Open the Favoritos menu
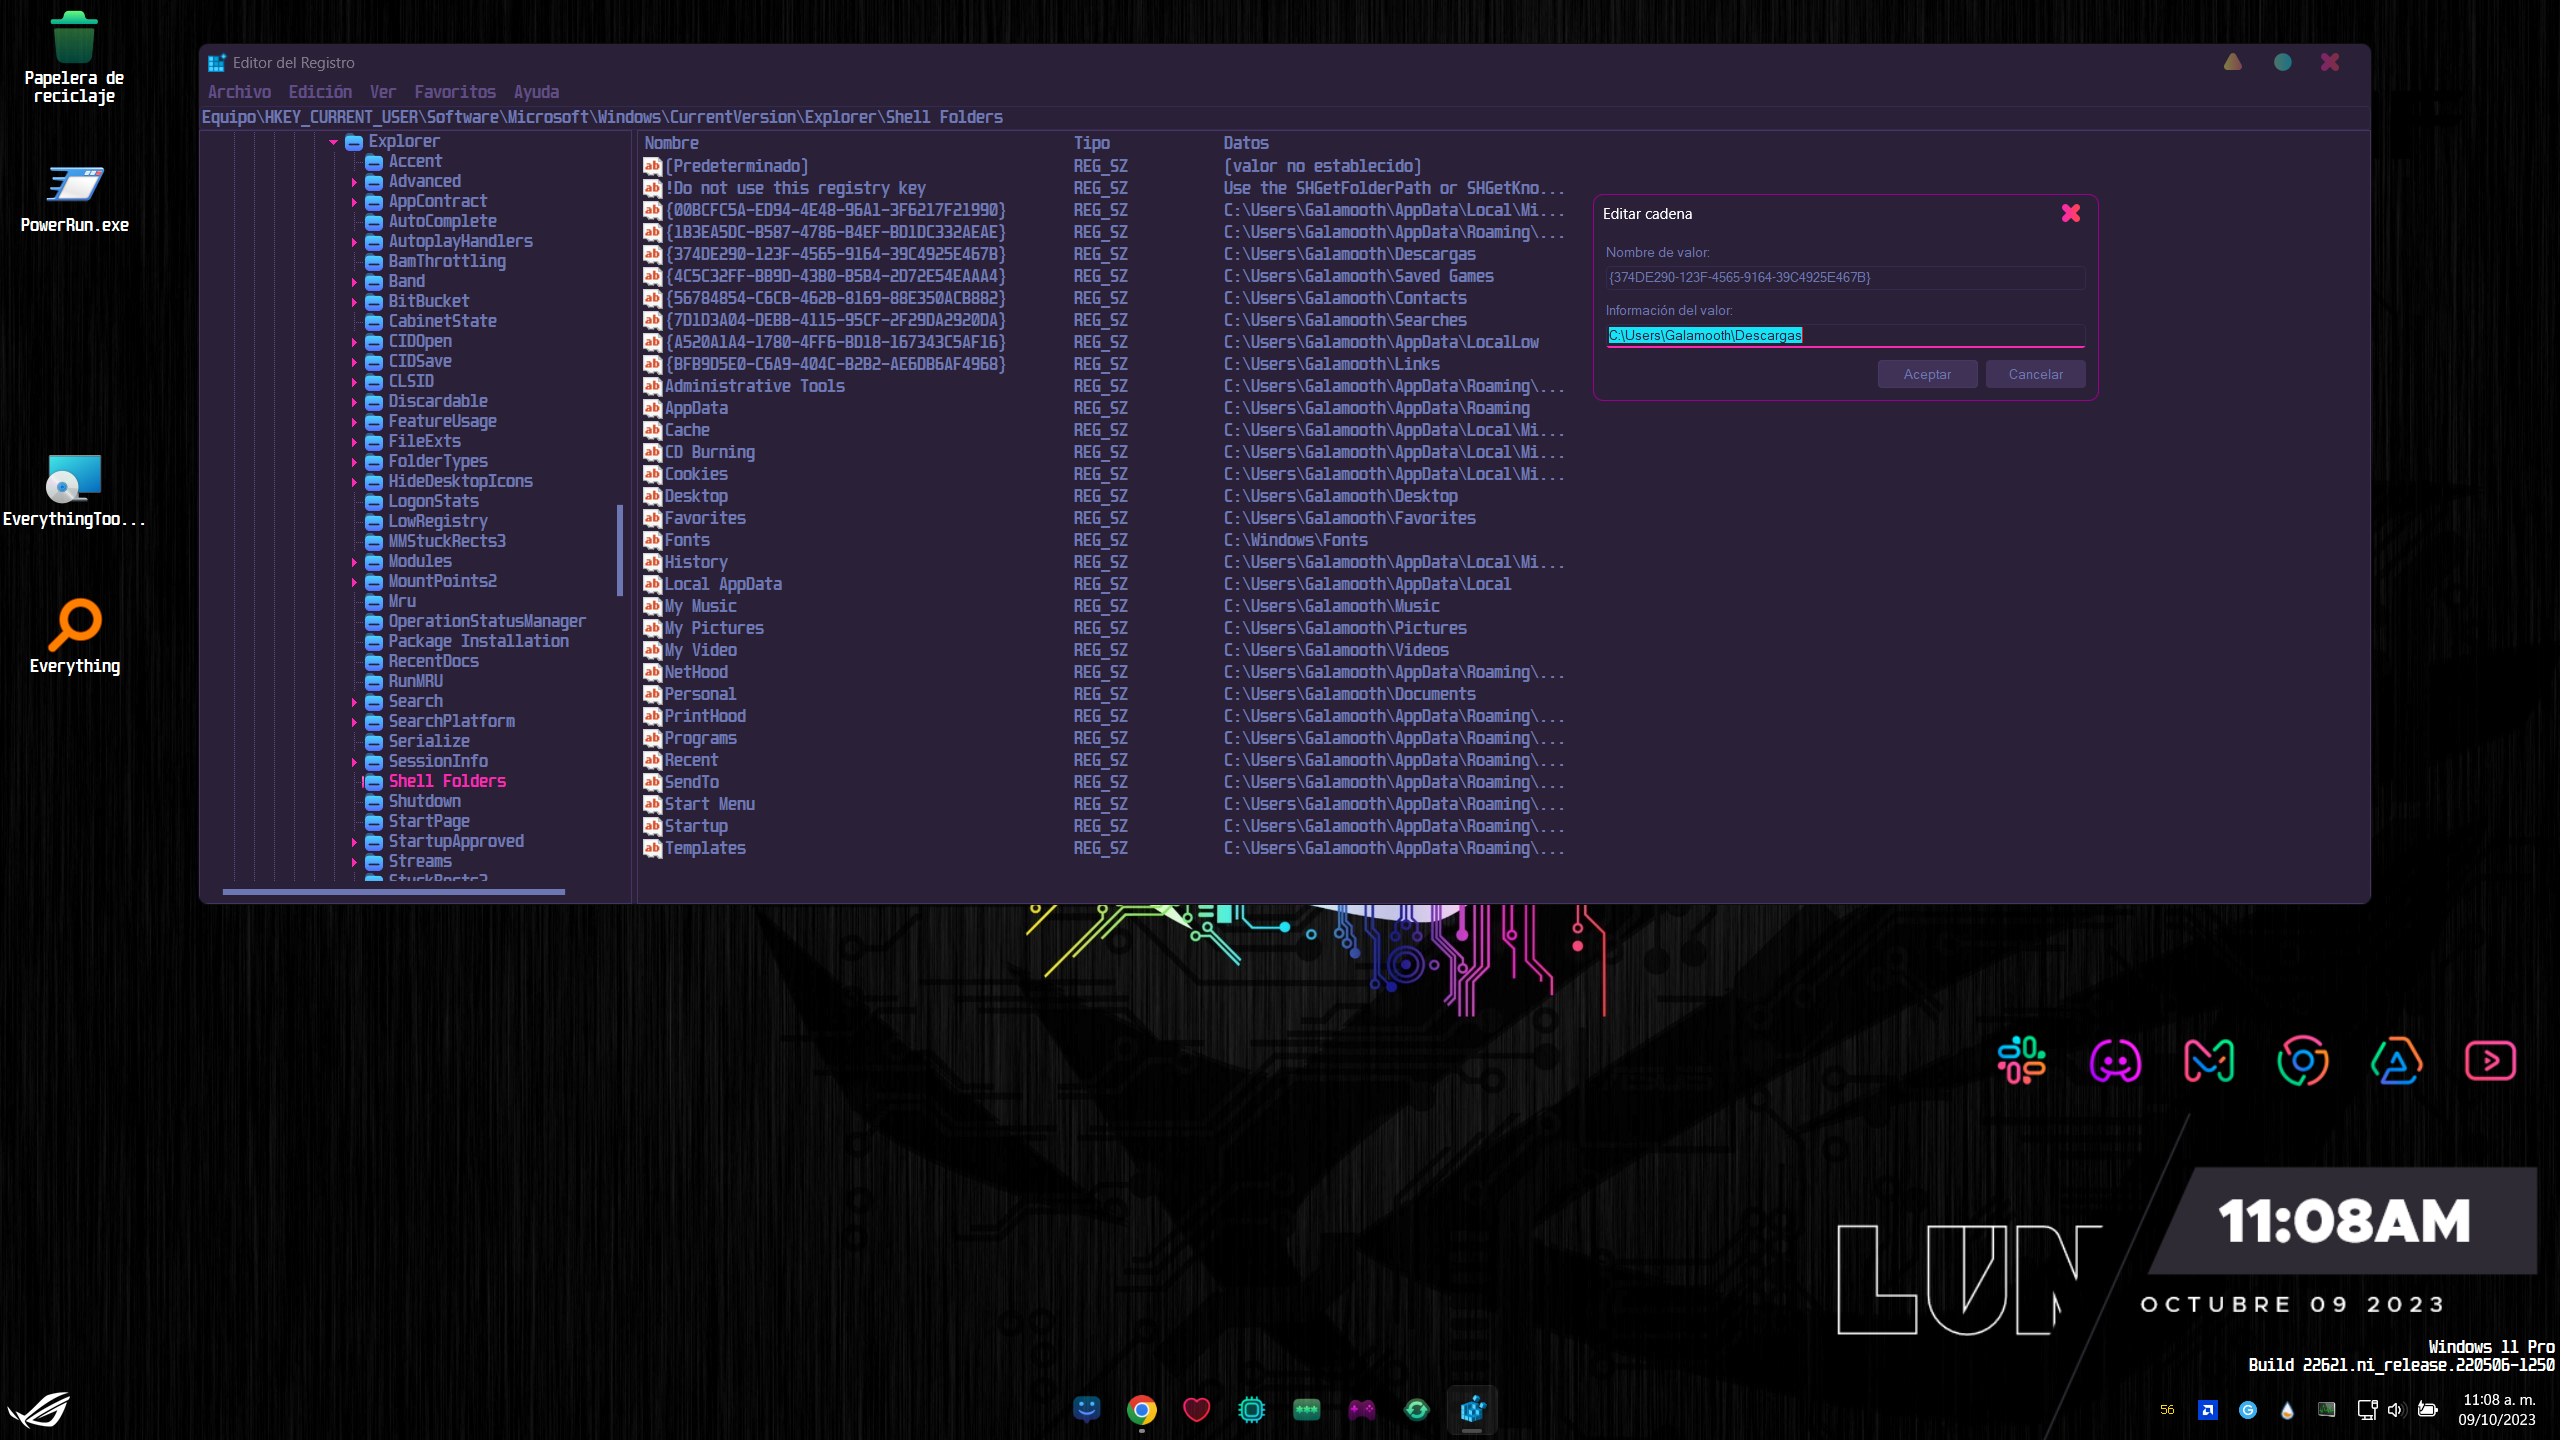Viewport: 2560px width, 1440px height. coord(455,91)
